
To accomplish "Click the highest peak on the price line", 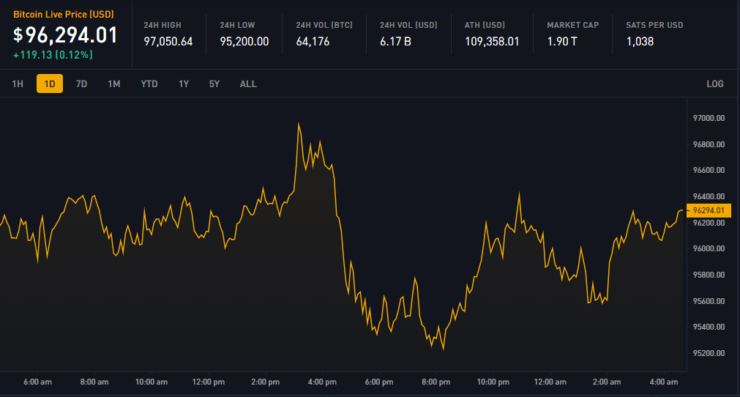I will point(298,124).
